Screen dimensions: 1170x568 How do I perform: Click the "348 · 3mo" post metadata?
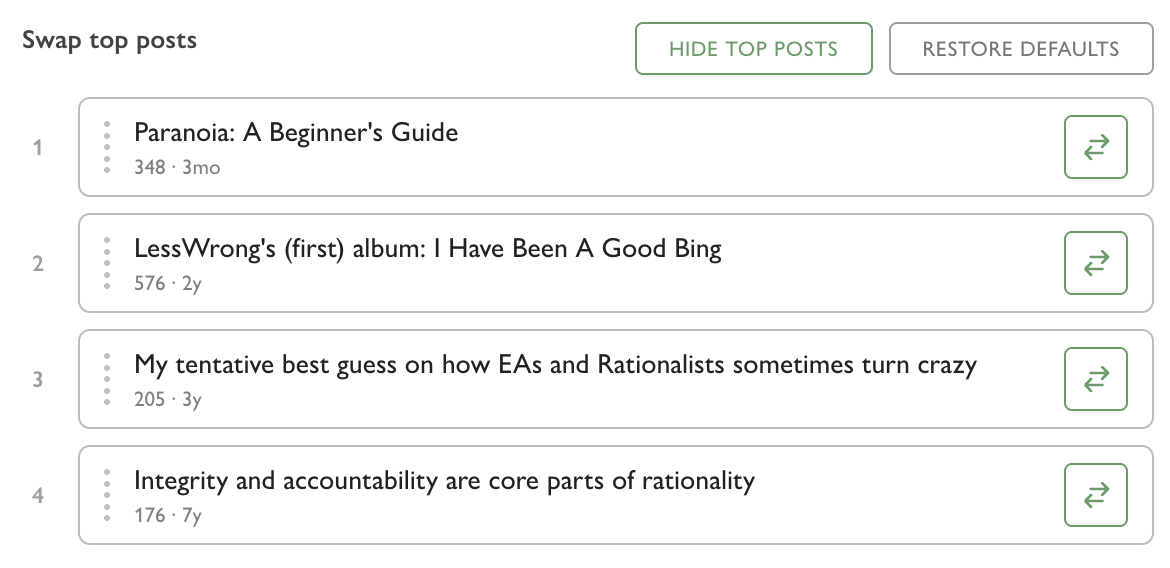tap(177, 168)
